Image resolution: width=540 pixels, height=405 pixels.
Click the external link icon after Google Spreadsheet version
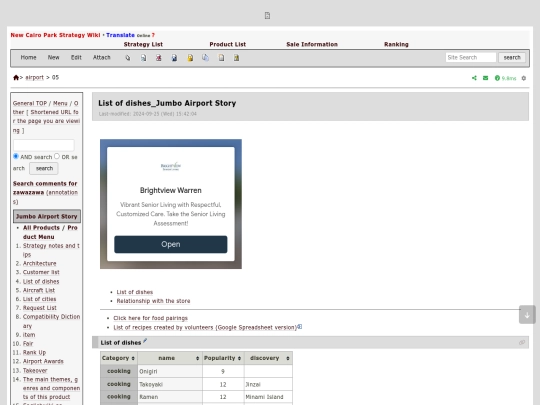tap(300, 326)
